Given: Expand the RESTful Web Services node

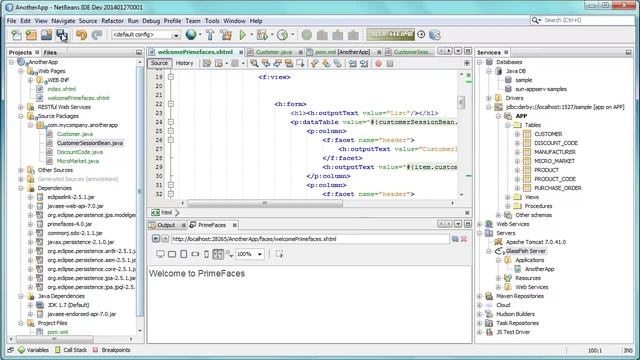Looking at the screenshot, I should click(21, 107).
